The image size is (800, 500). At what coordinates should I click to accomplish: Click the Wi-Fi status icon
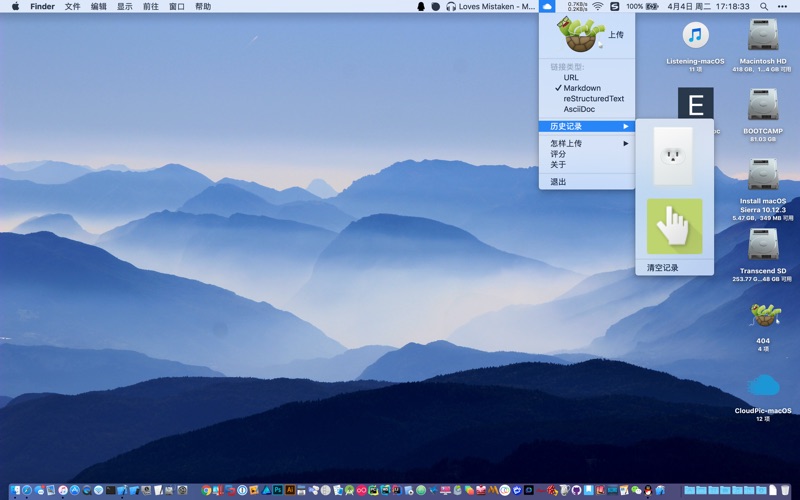tap(598, 6)
